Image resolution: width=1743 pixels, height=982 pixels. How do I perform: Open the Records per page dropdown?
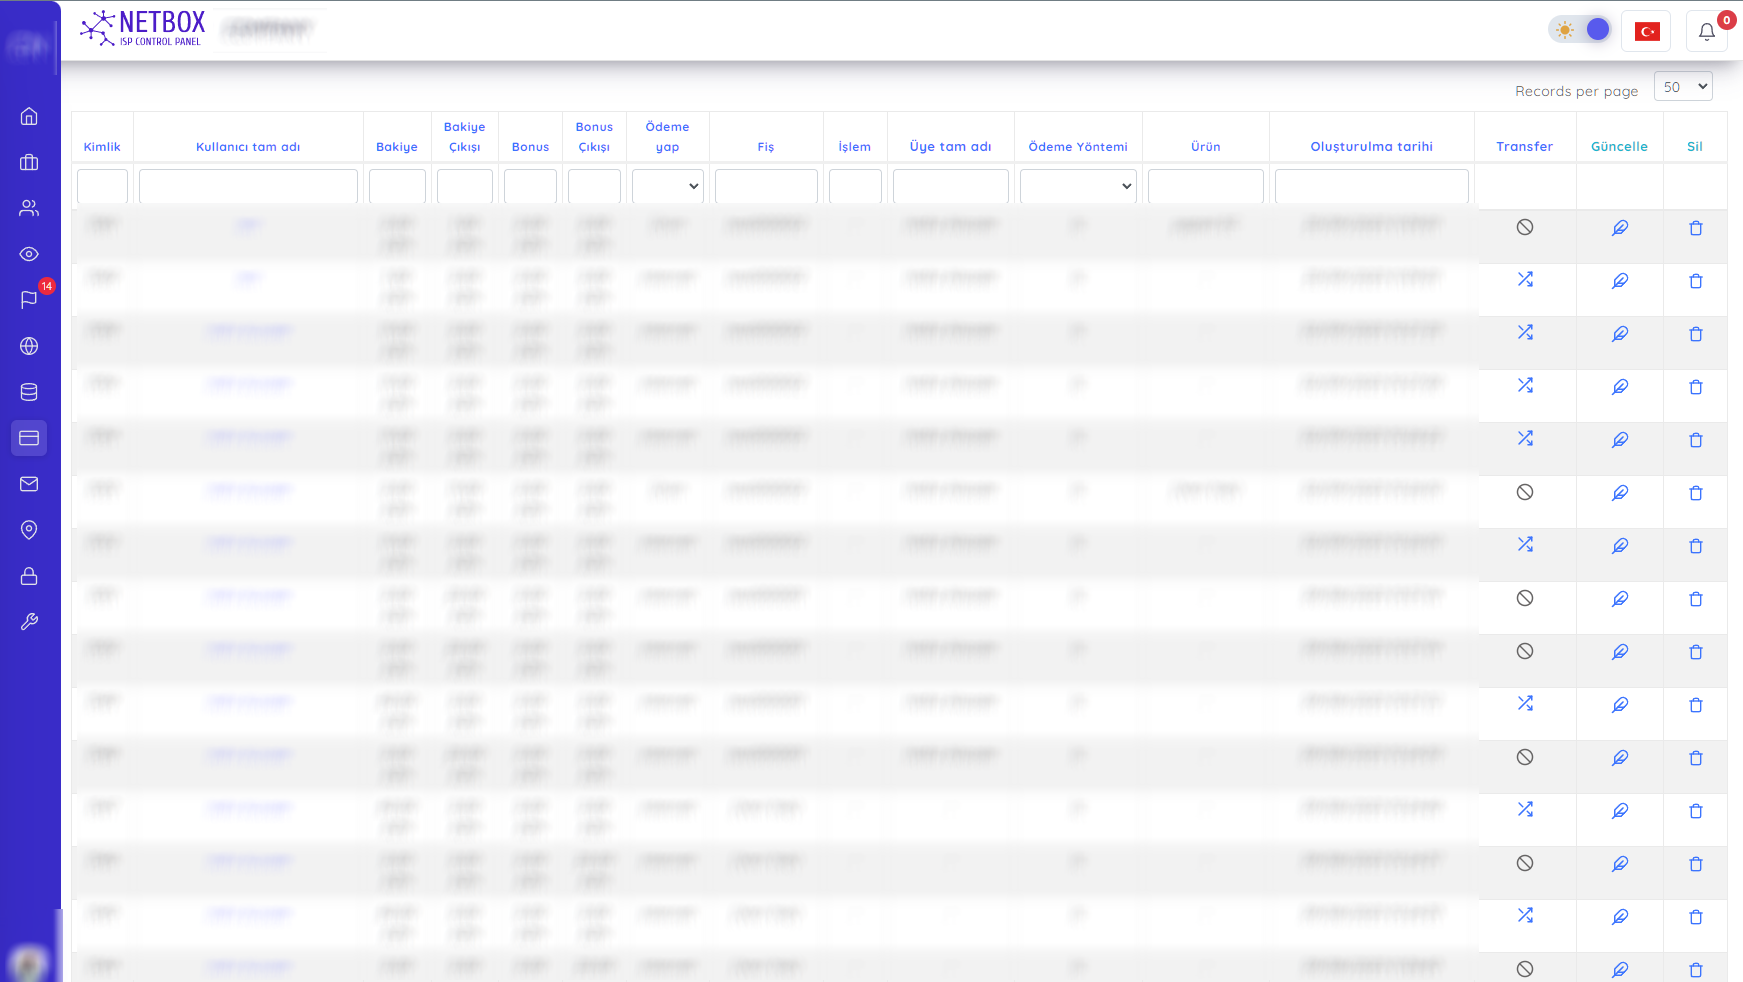[1682, 87]
